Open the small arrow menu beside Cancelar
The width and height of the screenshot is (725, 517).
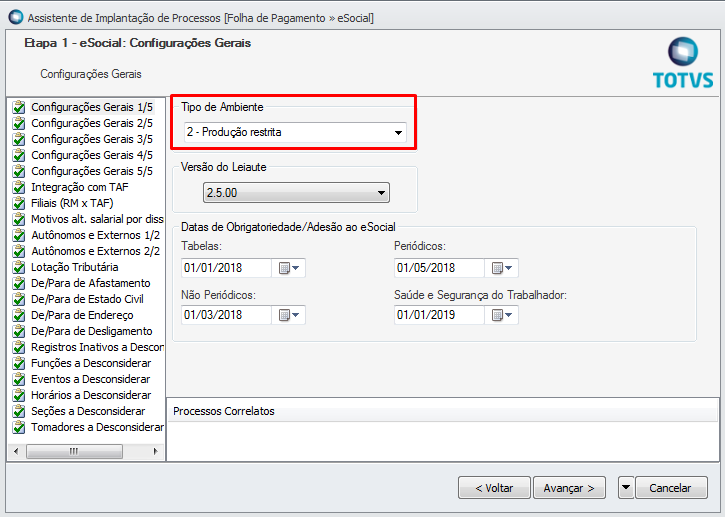pyautogui.click(x=626, y=487)
